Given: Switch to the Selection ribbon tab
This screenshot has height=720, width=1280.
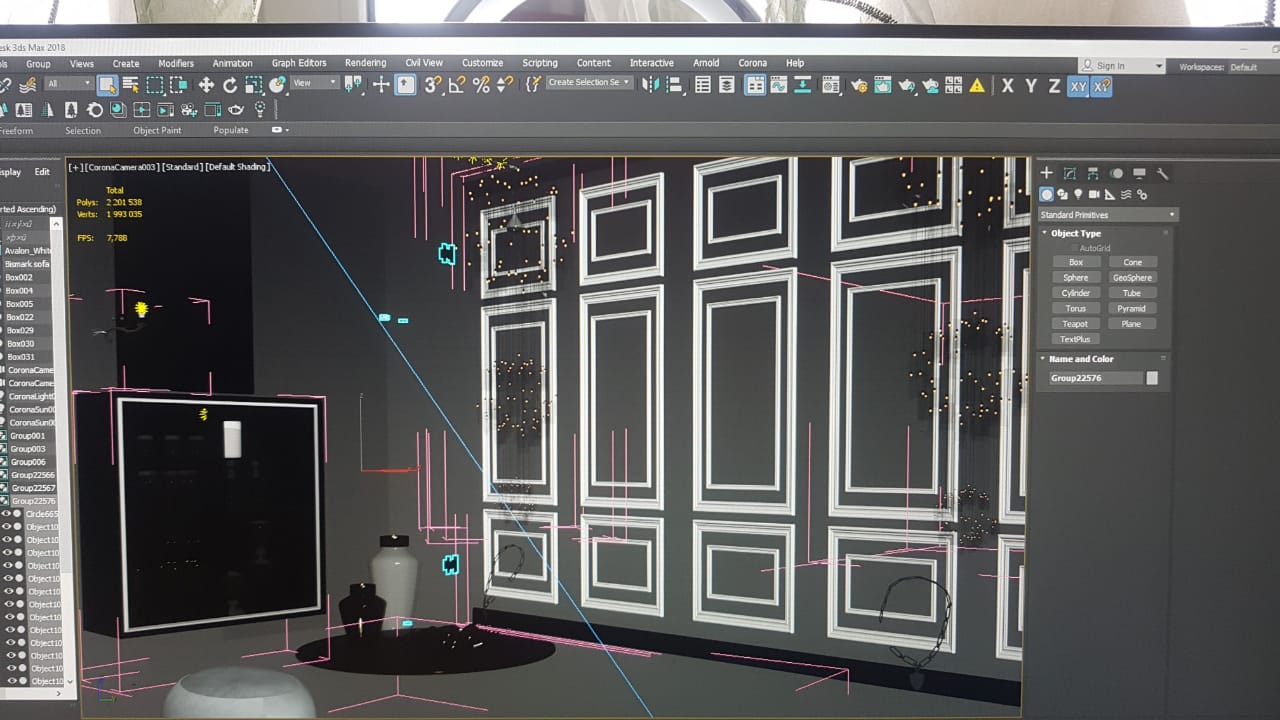Looking at the screenshot, I should (83, 130).
